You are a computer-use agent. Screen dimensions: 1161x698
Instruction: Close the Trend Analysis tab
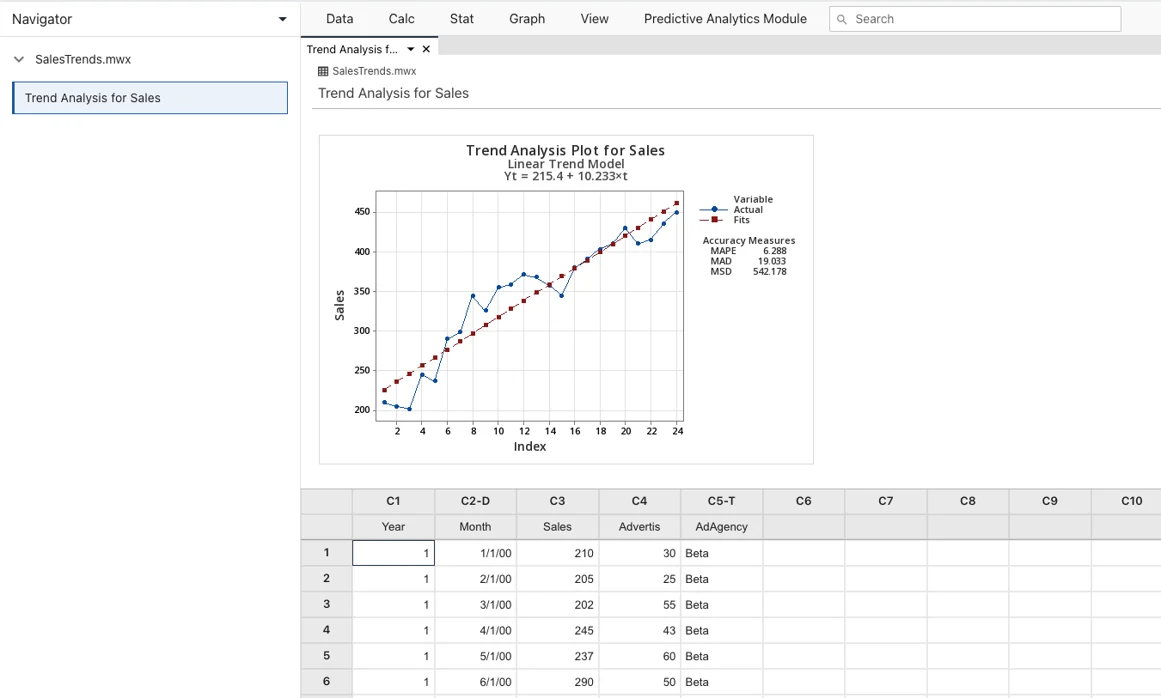(x=426, y=49)
